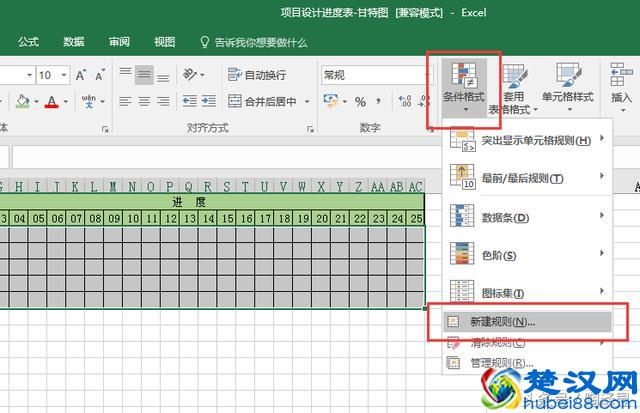Click the date cell 25
This screenshot has width=640, height=413.
[416, 218]
